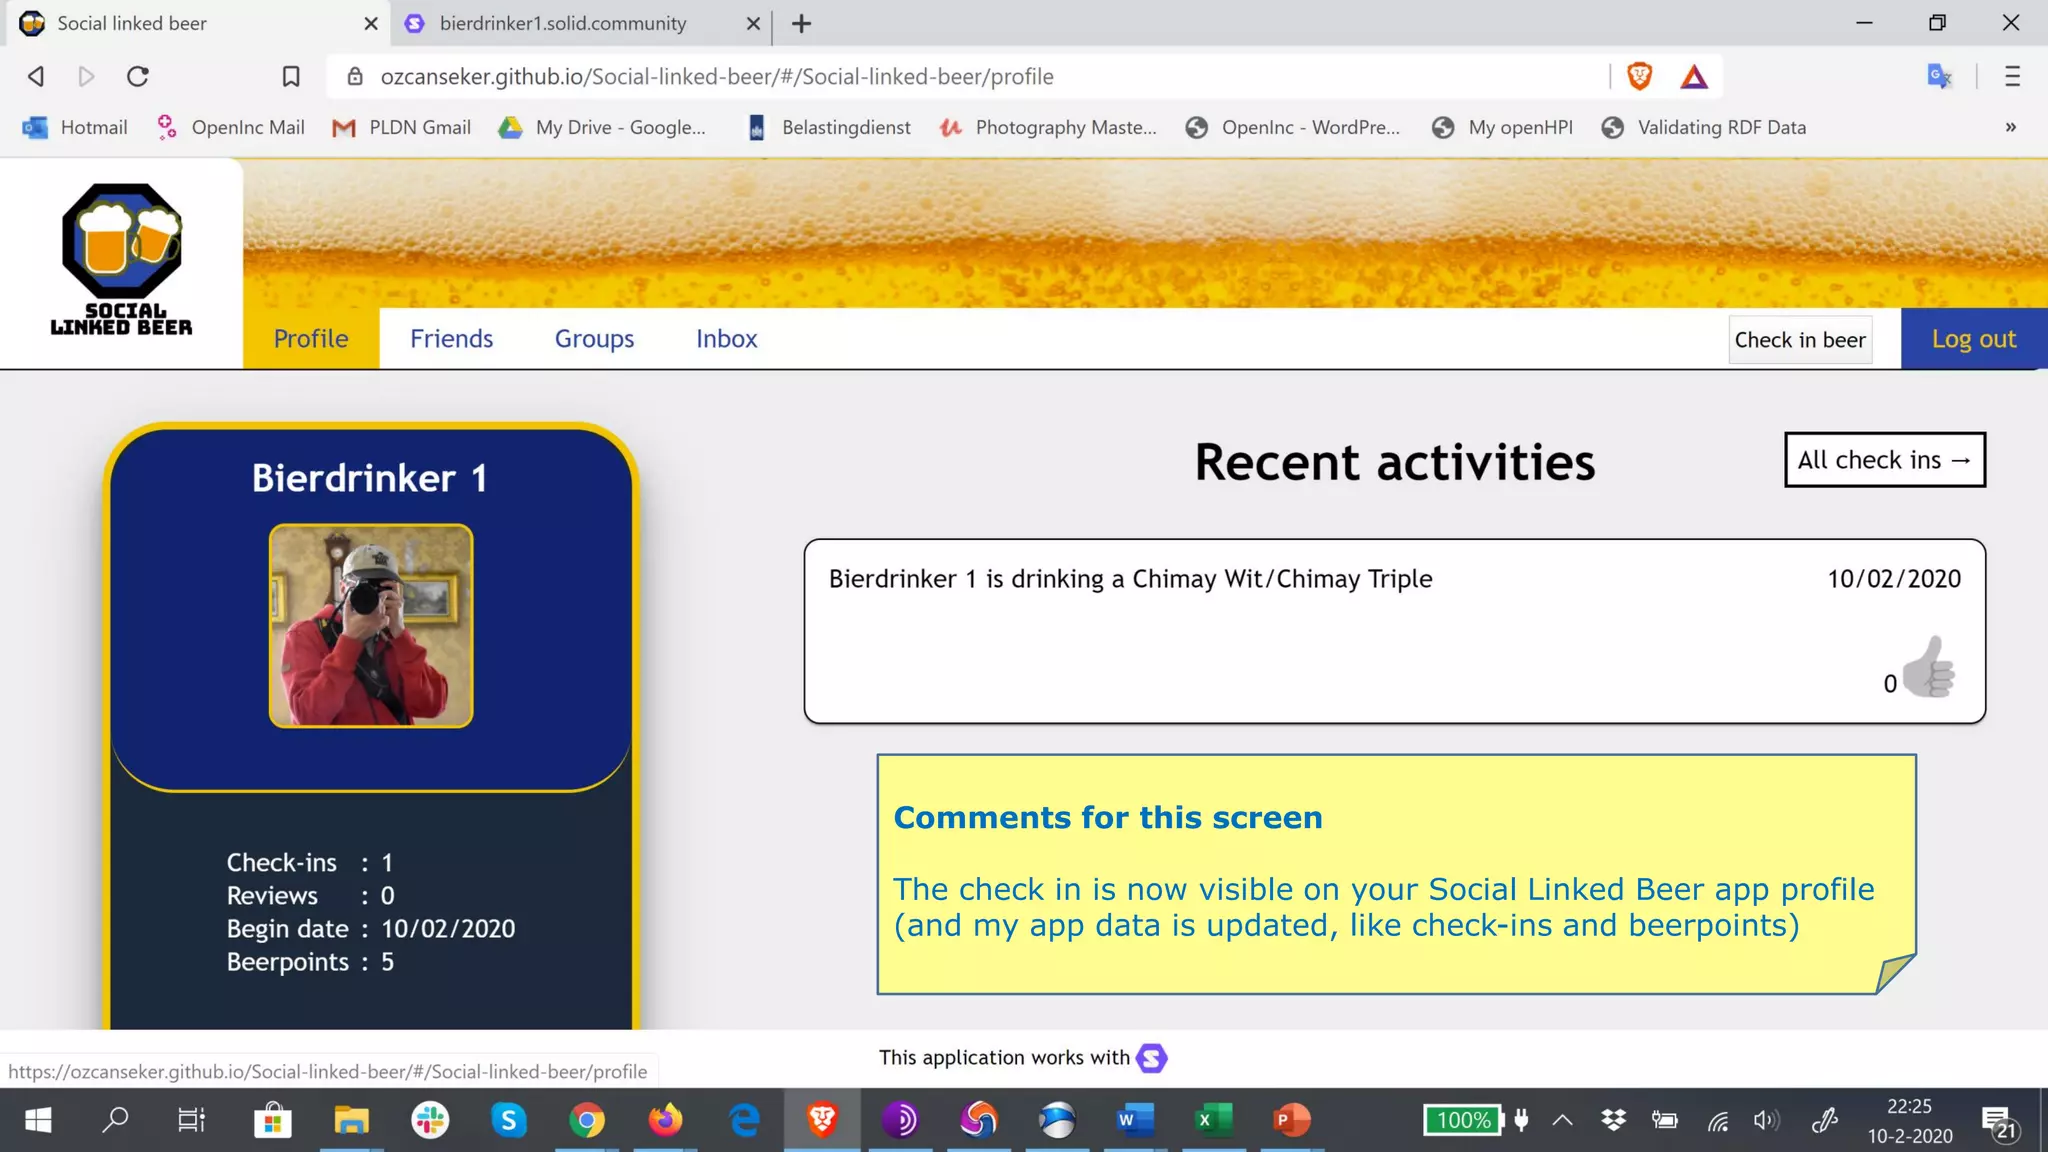The image size is (2048, 1152).
Task: Open a new browser tab
Action: (801, 23)
